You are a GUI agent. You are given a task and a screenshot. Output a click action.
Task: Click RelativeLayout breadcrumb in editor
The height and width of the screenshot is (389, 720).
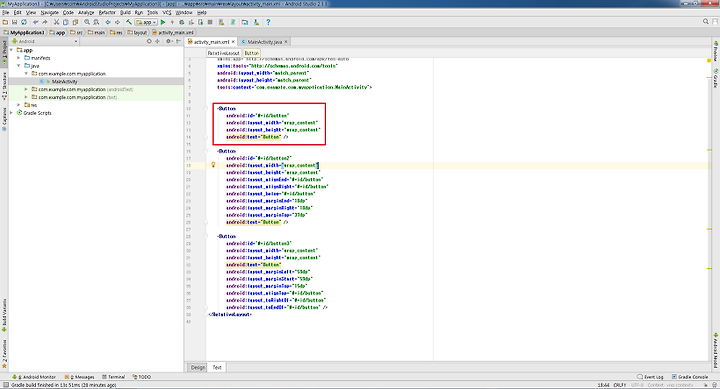(x=224, y=53)
